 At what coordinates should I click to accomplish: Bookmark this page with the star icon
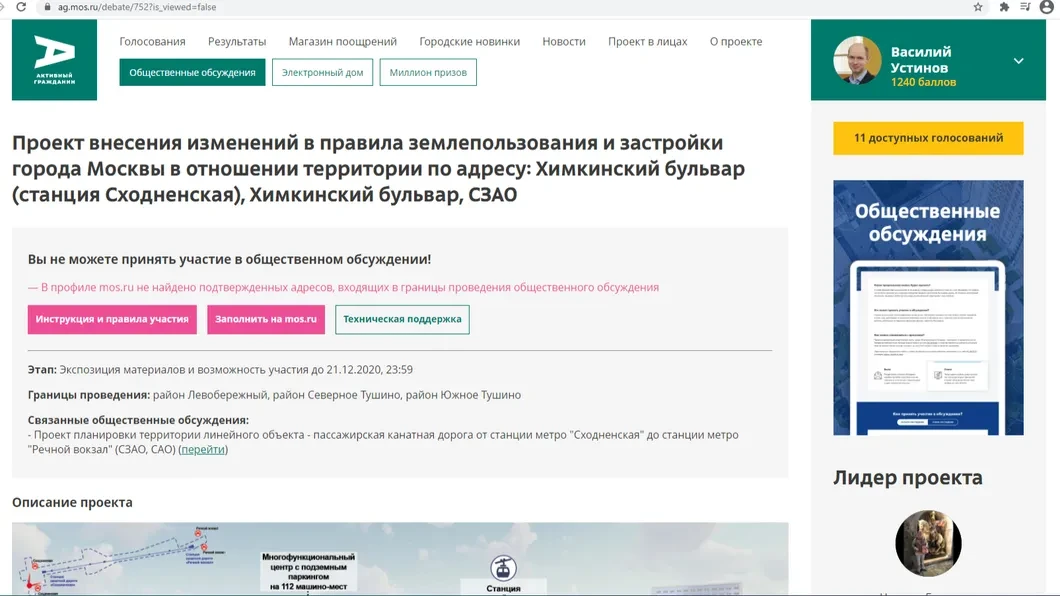pyautogui.click(x=978, y=7)
